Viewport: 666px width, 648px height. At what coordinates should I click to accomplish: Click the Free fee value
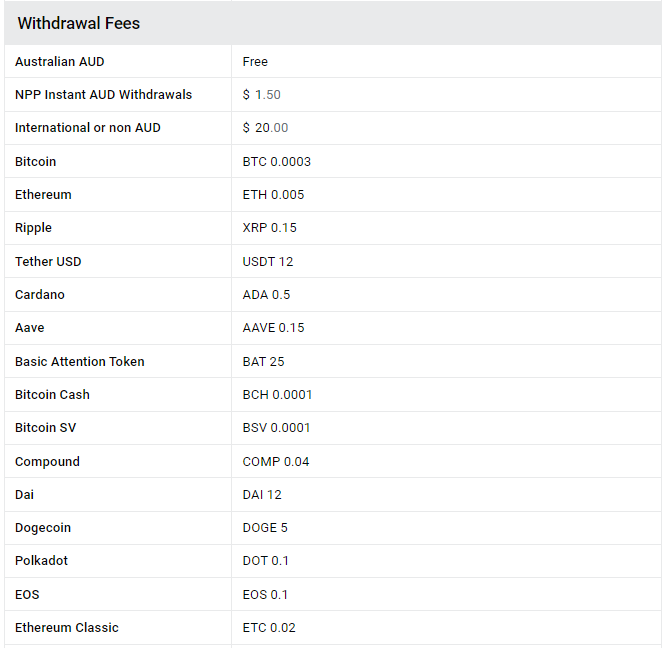click(255, 62)
